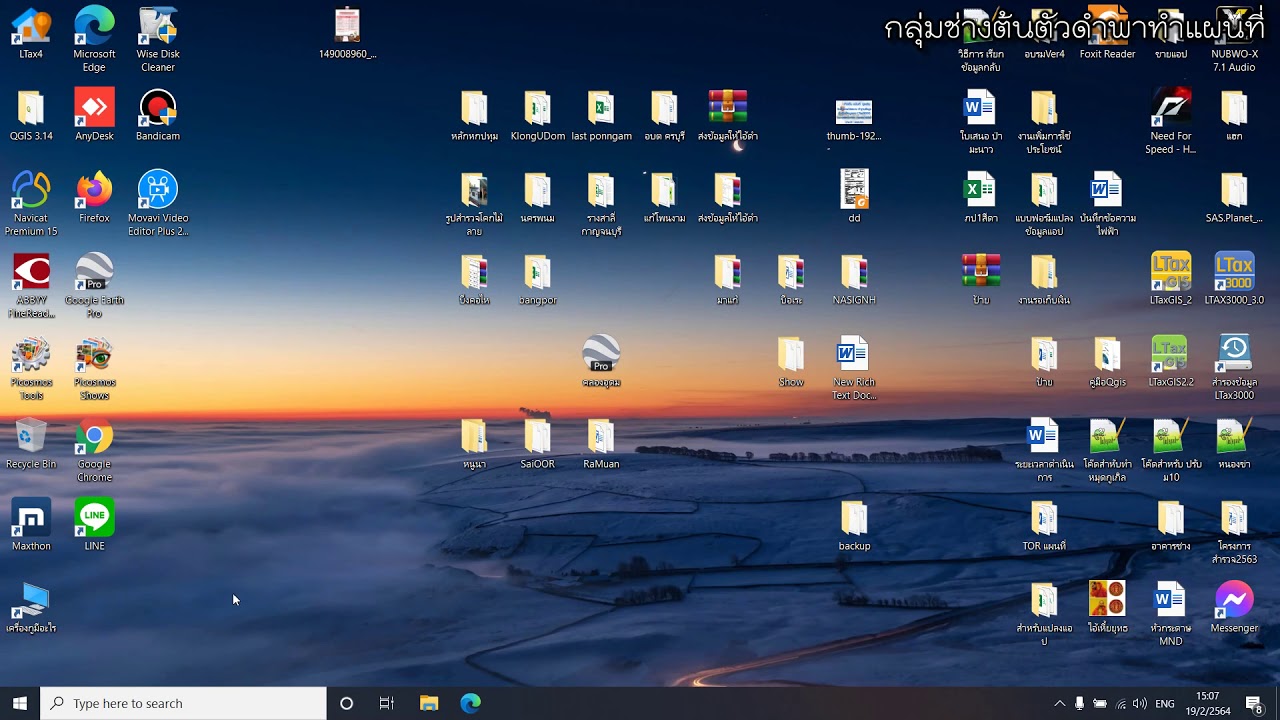This screenshot has height=720, width=1280.
Task: Open the notification Action Center
Action: tap(1254, 704)
